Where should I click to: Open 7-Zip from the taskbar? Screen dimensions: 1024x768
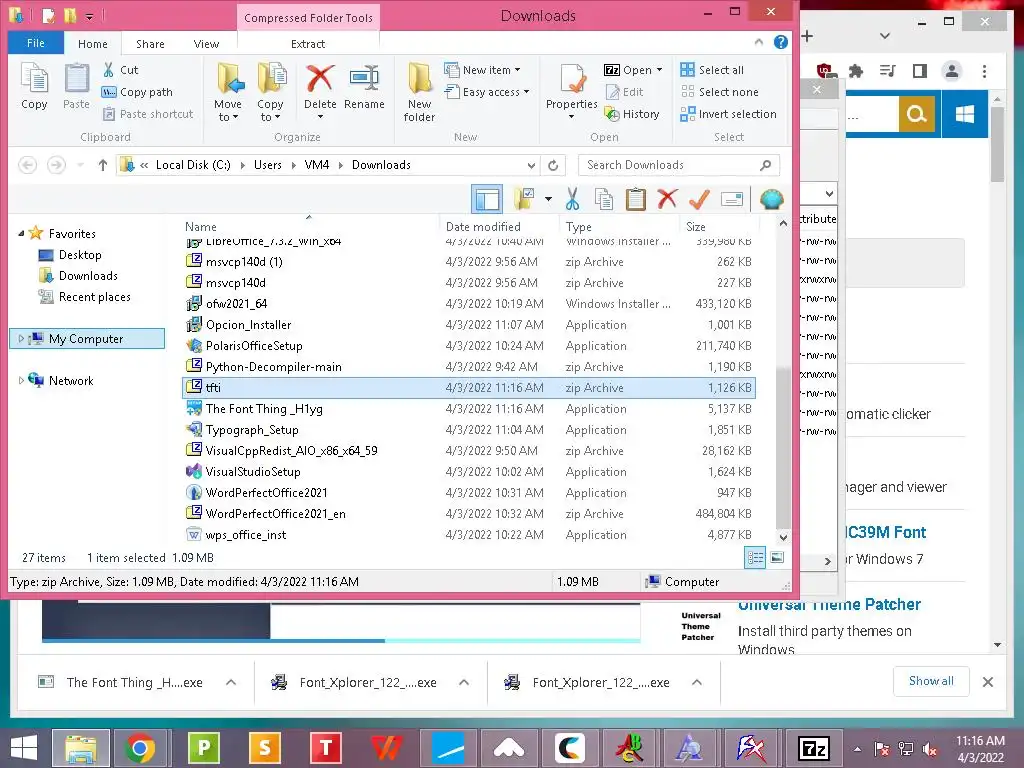[814, 748]
